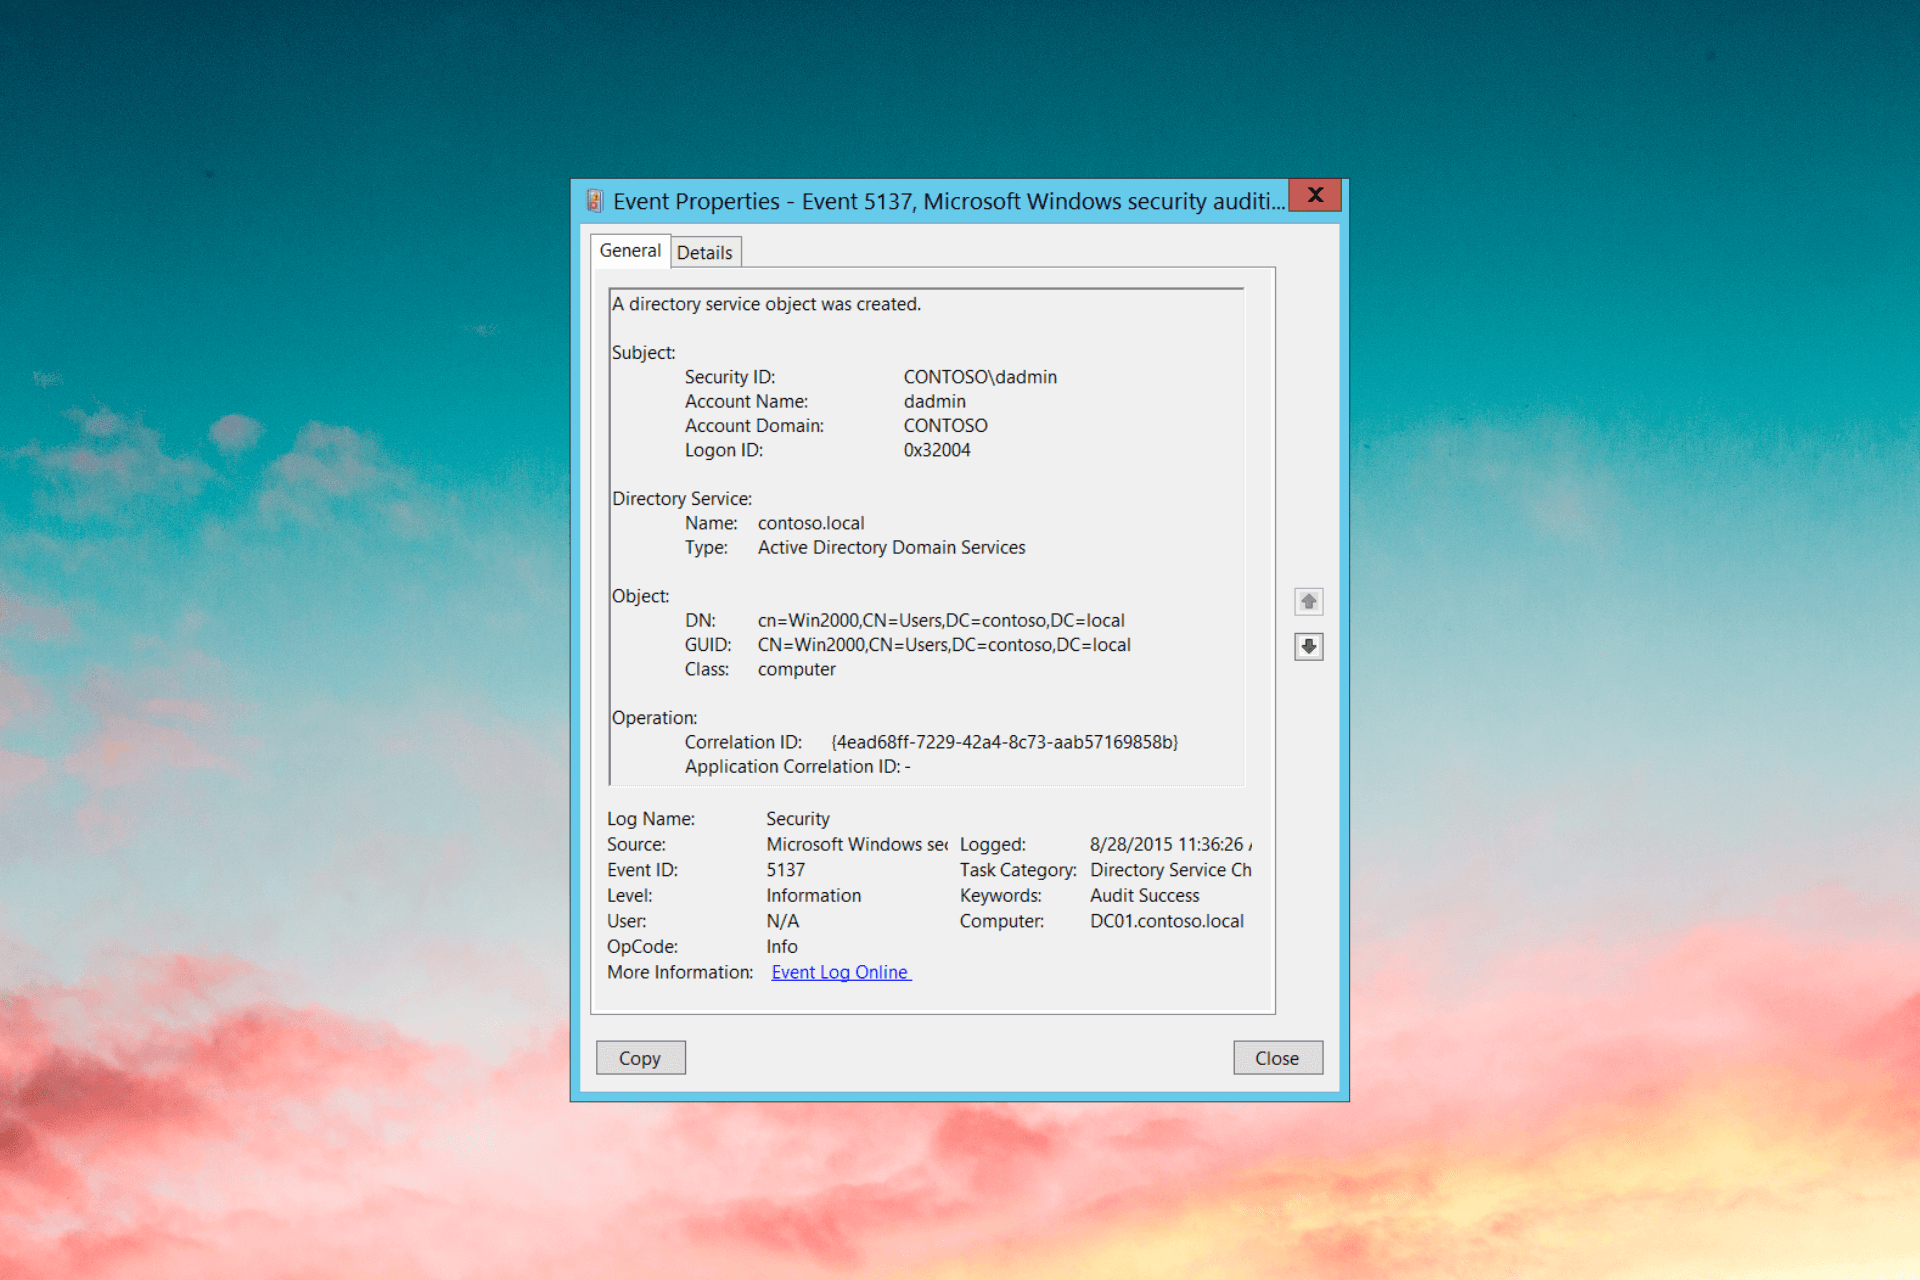
Task: Click 'A directory service object was created.'
Action: click(767, 304)
